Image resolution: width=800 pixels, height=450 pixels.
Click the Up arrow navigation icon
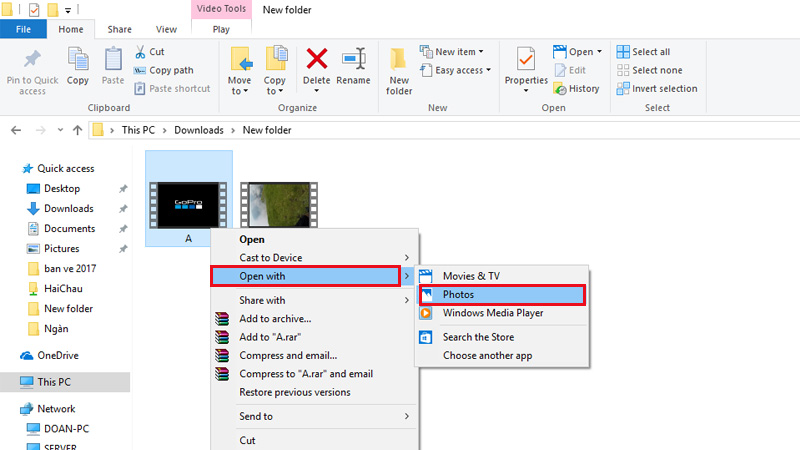(x=77, y=130)
